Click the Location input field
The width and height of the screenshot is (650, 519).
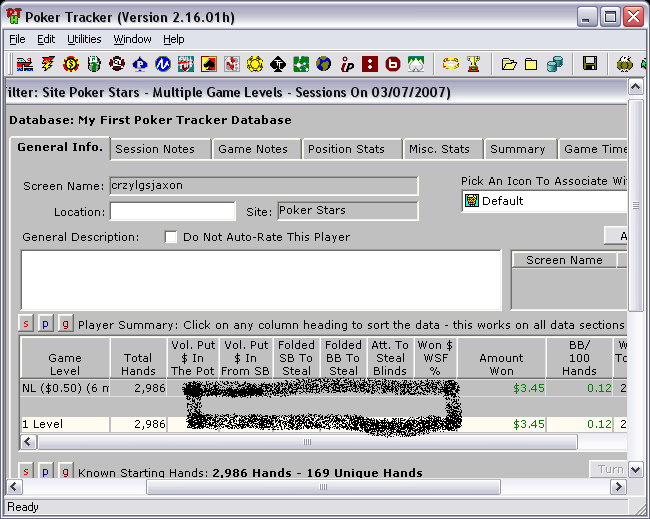[x=173, y=211]
